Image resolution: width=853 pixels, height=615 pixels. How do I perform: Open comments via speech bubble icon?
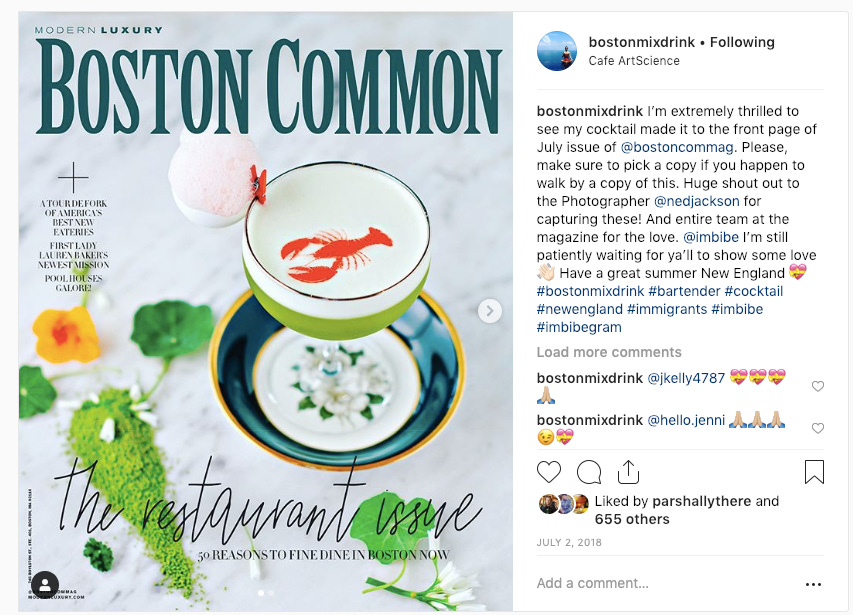589,472
